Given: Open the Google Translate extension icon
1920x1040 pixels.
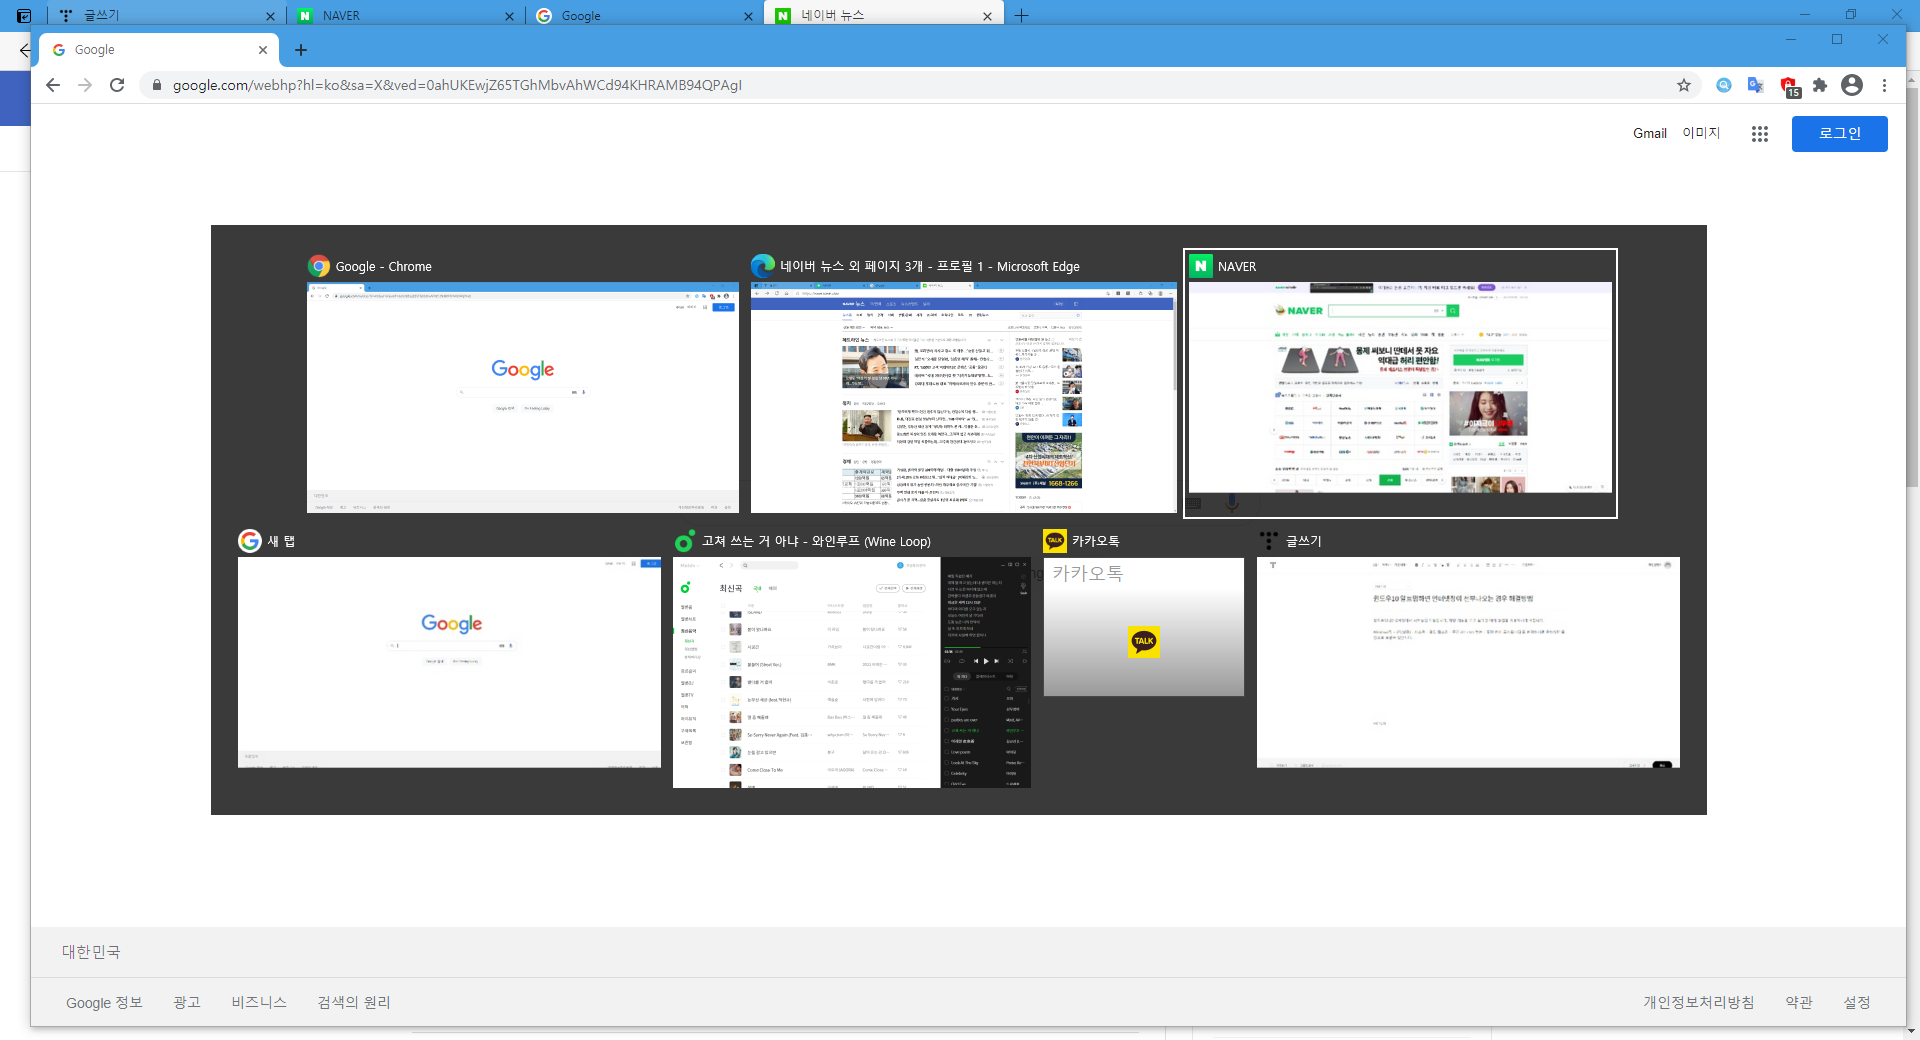Looking at the screenshot, I should coord(1755,85).
